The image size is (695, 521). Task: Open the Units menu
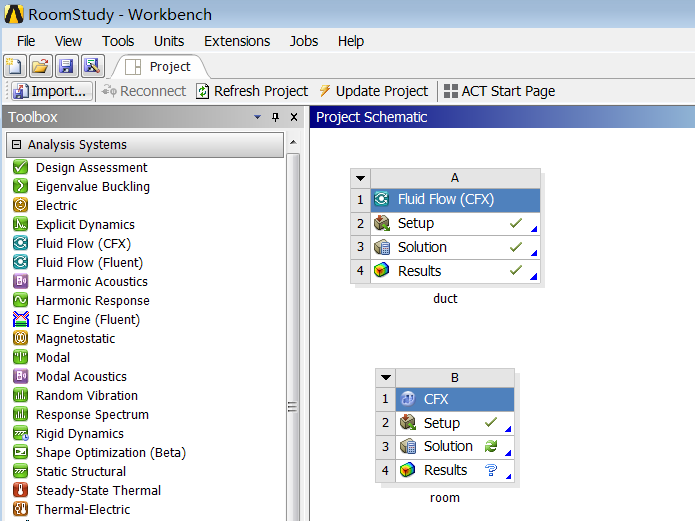tap(169, 41)
